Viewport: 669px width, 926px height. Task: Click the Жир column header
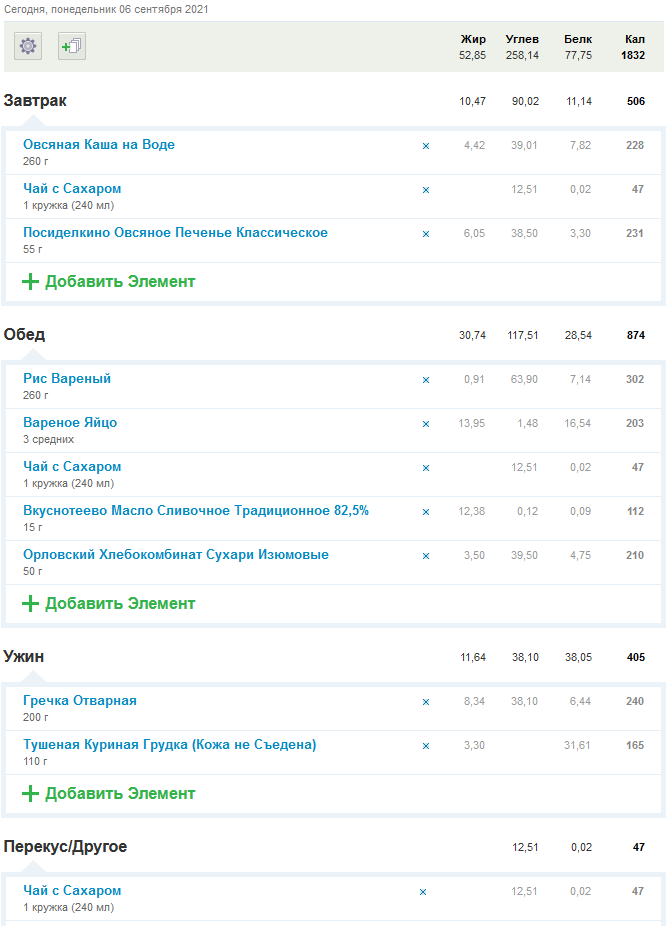pos(473,39)
